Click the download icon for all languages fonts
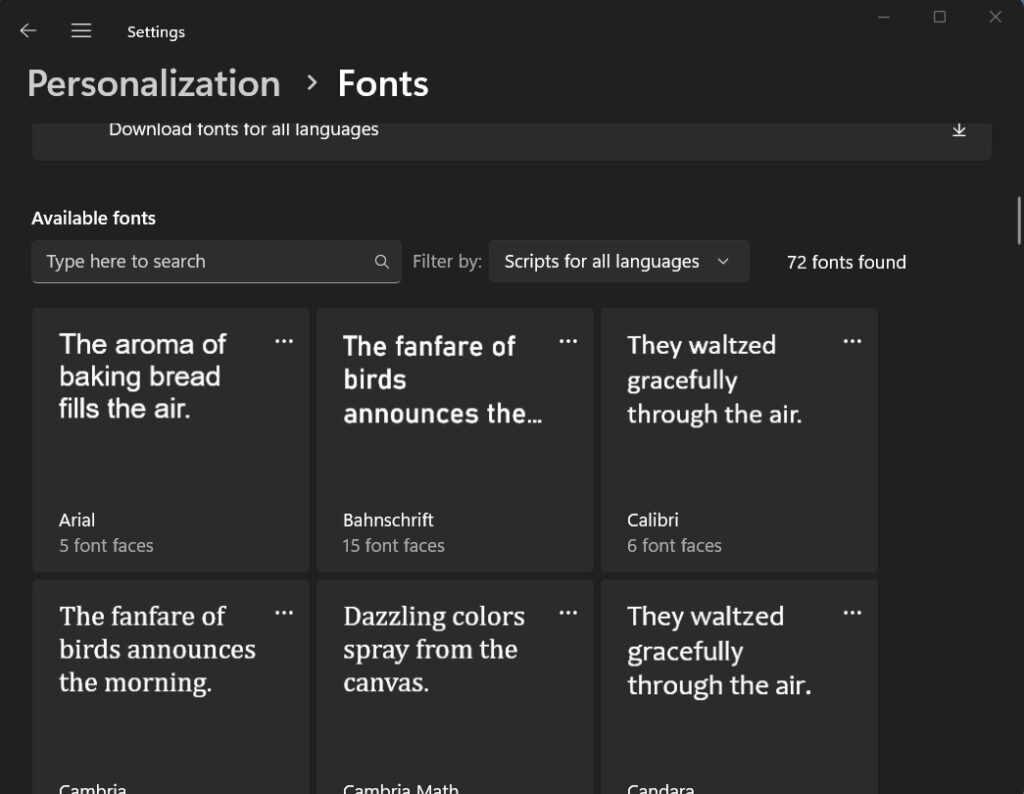 959,130
